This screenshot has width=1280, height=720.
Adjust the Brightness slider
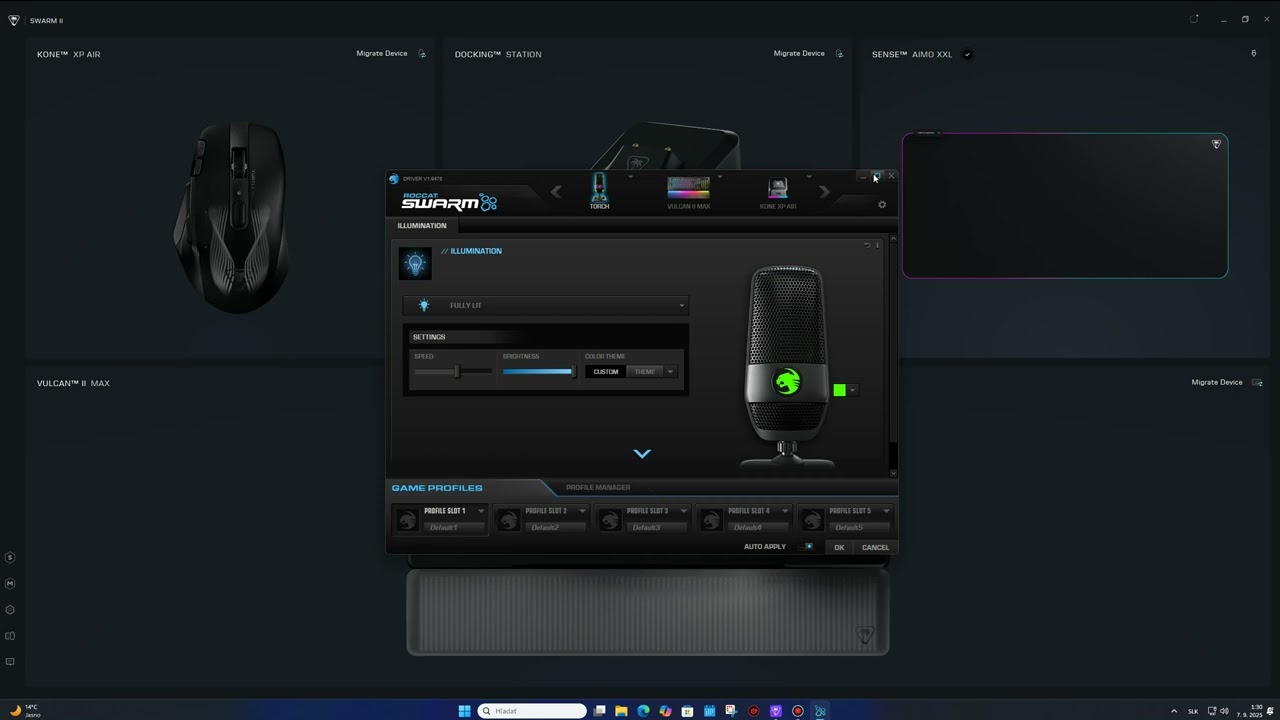540,372
